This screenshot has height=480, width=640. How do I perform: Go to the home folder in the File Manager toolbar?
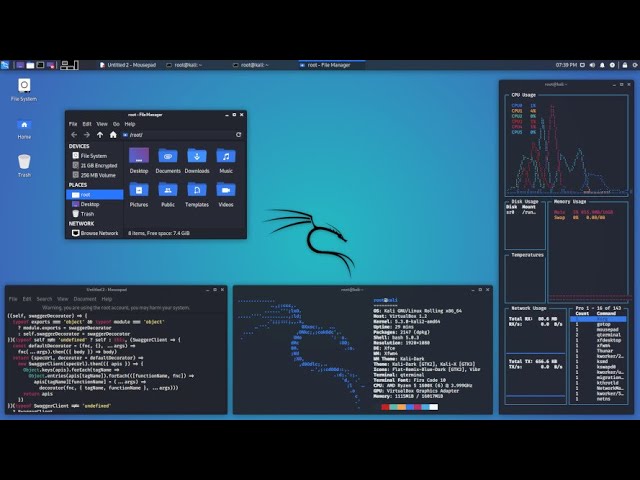click(x=113, y=135)
